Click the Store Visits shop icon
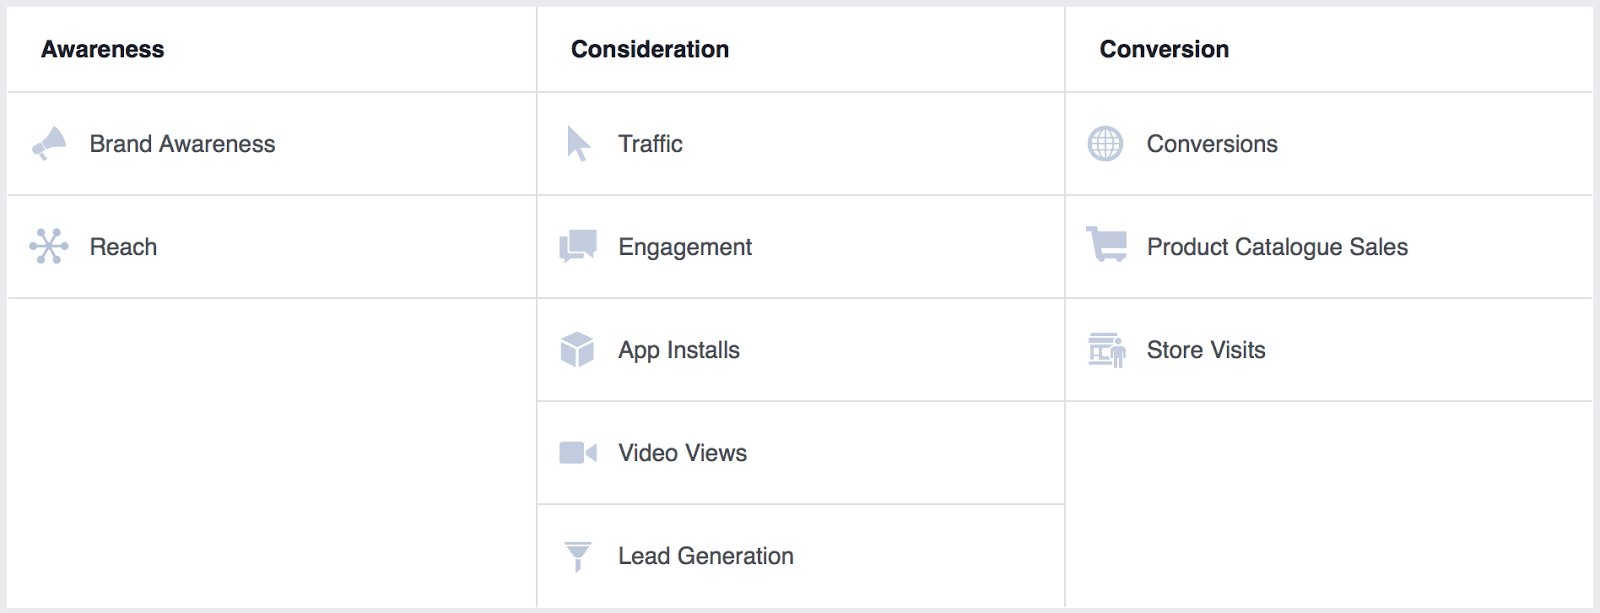The height and width of the screenshot is (613, 1600). click(x=1107, y=350)
